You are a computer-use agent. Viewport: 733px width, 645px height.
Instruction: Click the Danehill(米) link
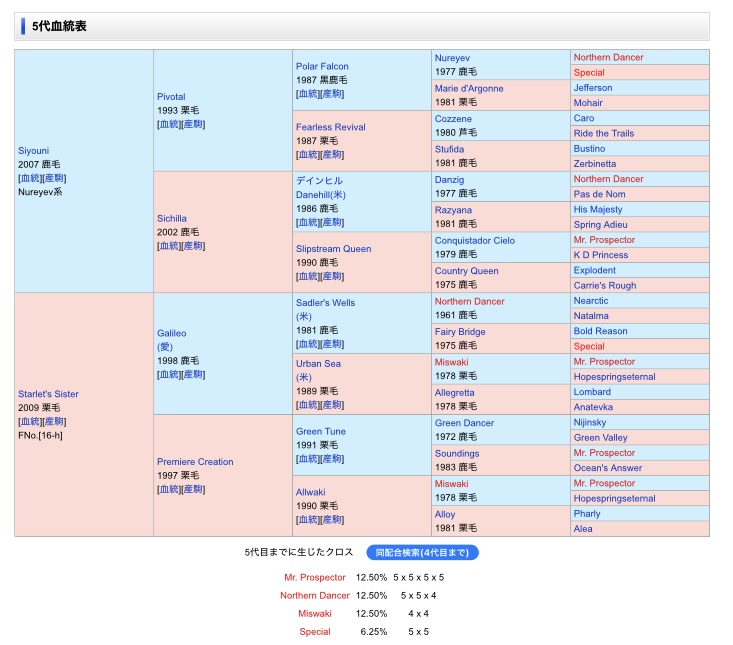(x=320, y=195)
